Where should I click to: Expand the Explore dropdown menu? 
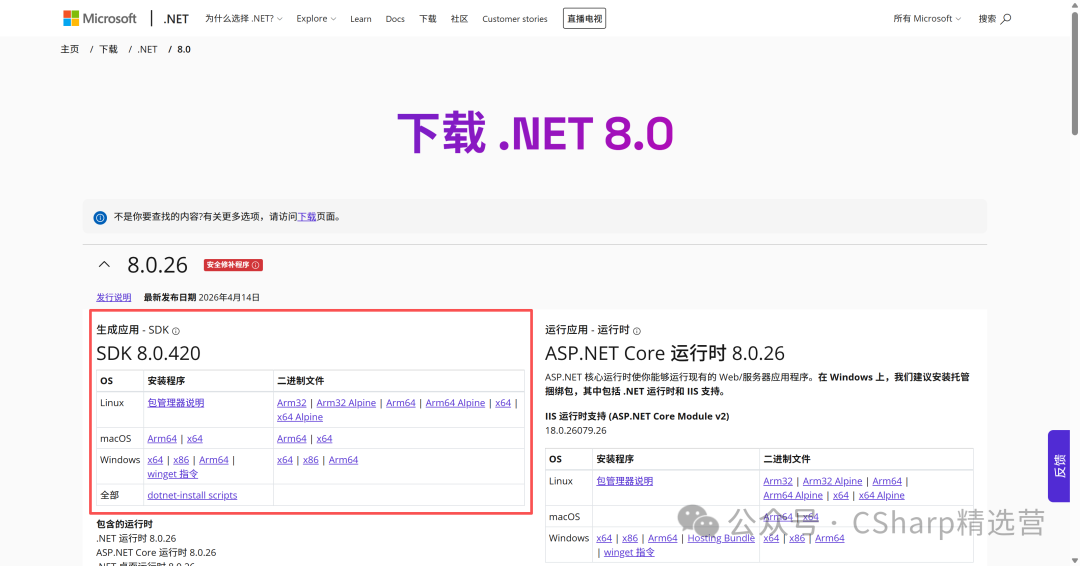[x=316, y=19]
